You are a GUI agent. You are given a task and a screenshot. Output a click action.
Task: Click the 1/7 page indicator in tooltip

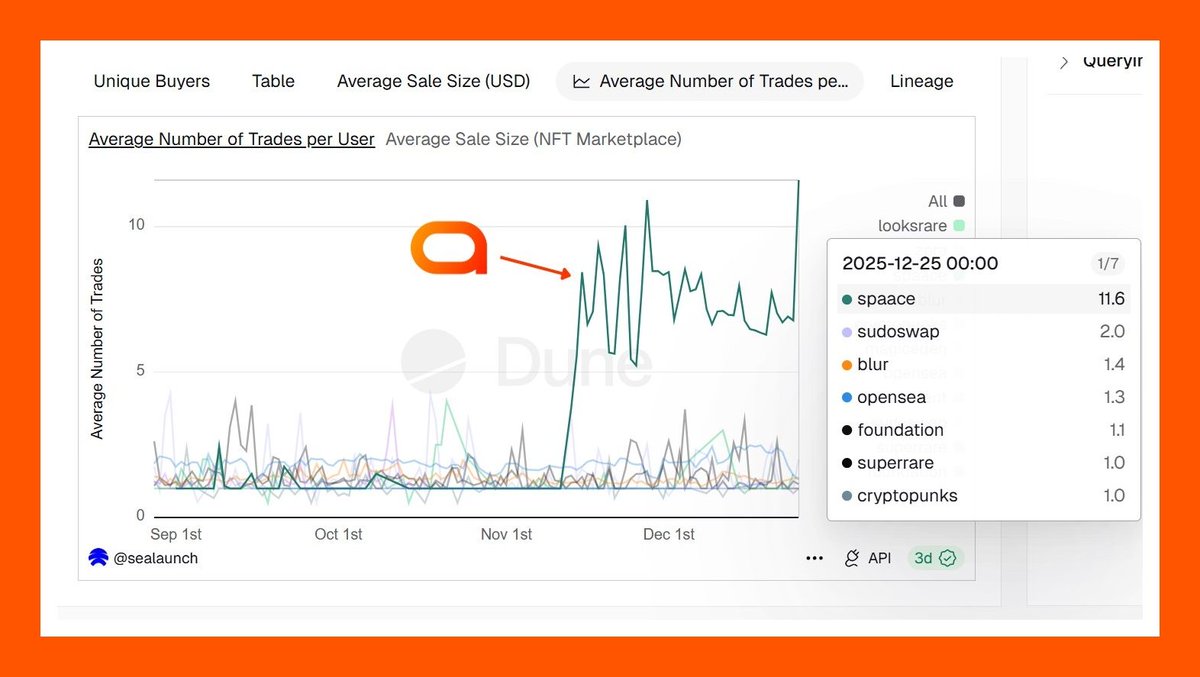pos(1108,264)
